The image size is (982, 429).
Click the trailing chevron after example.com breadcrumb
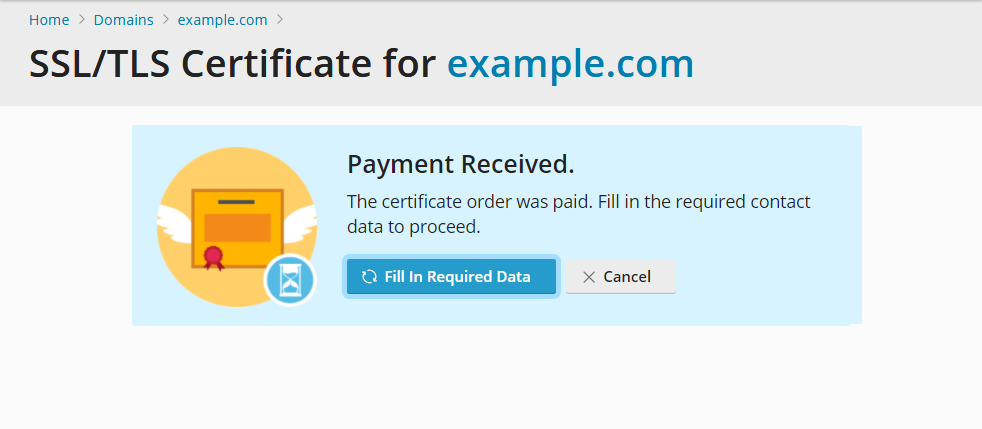280,19
